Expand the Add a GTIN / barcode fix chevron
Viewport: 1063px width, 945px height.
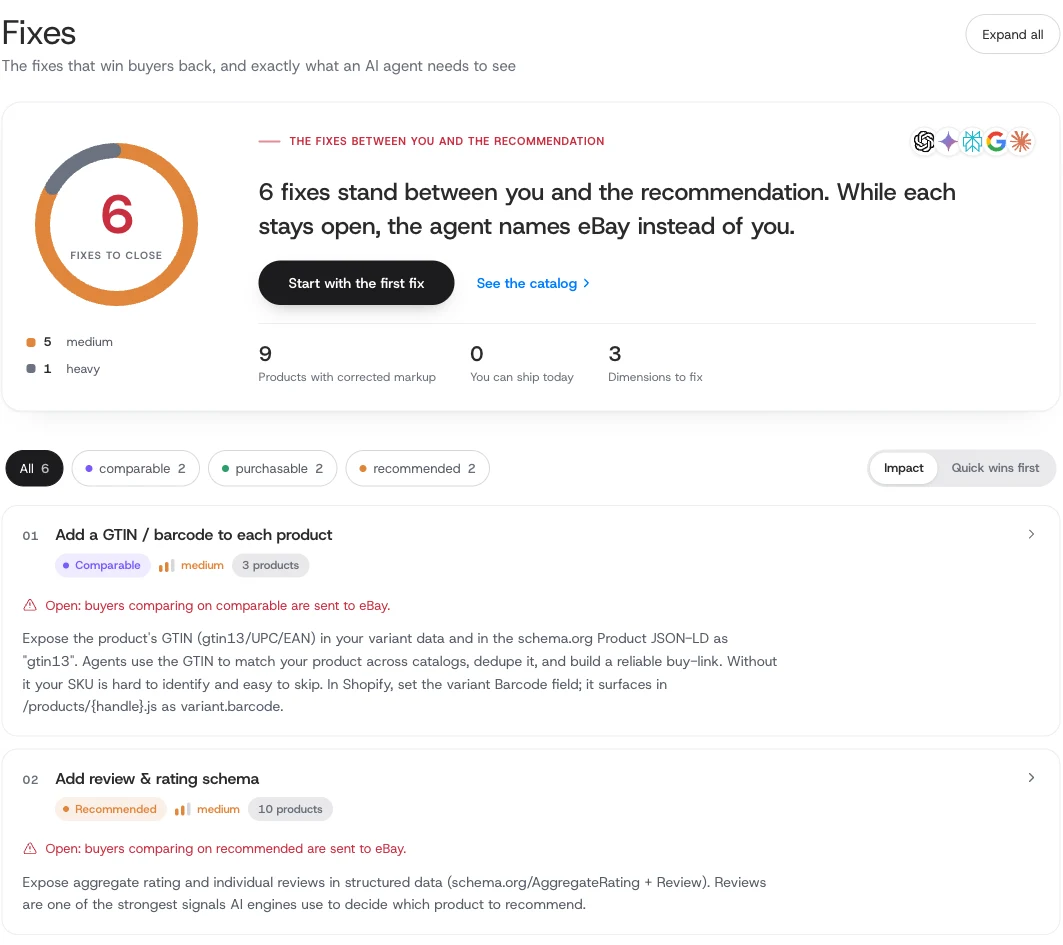point(1031,535)
